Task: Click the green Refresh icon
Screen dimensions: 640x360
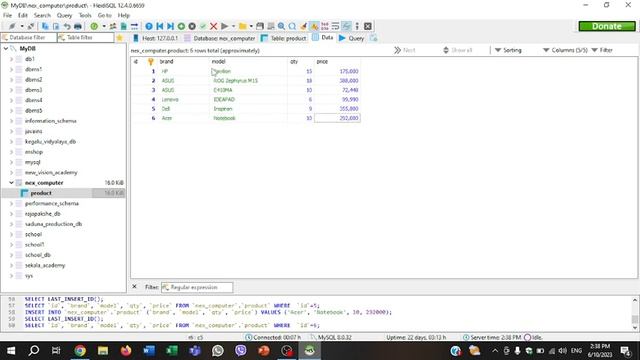Action: [x=94, y=26]
